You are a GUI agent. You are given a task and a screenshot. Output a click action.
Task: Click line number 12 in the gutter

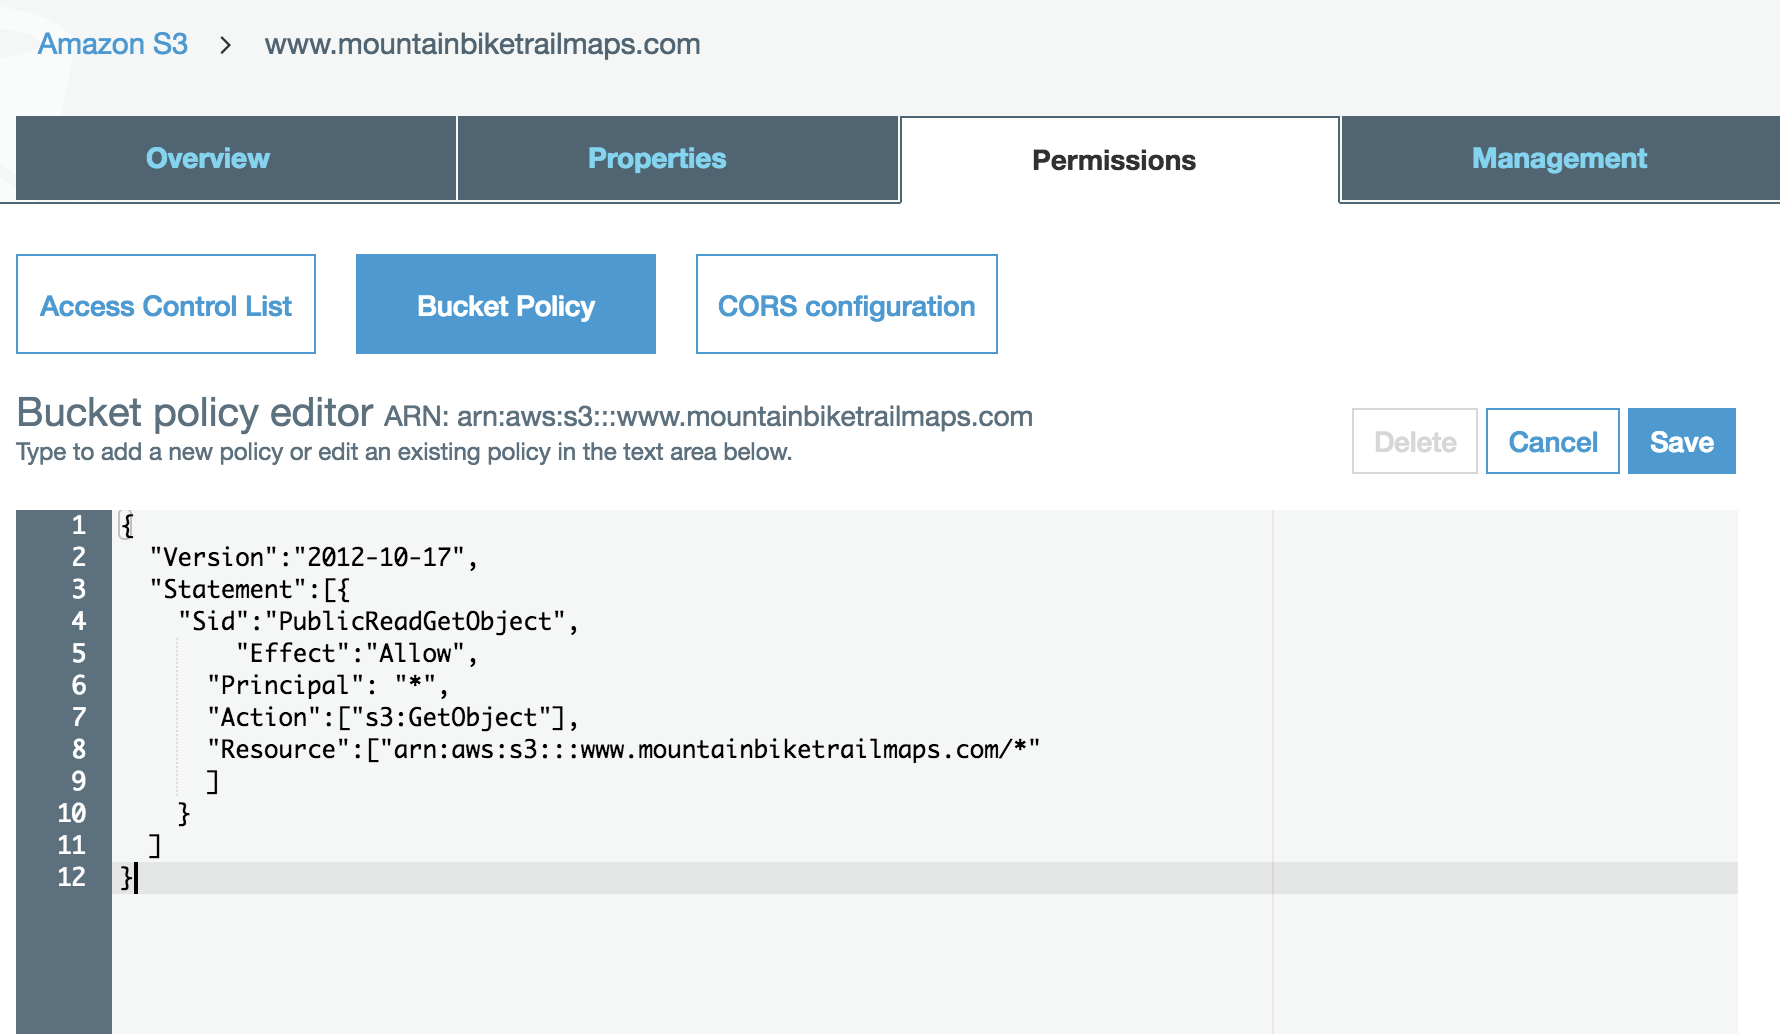click(x=71, y=877)
